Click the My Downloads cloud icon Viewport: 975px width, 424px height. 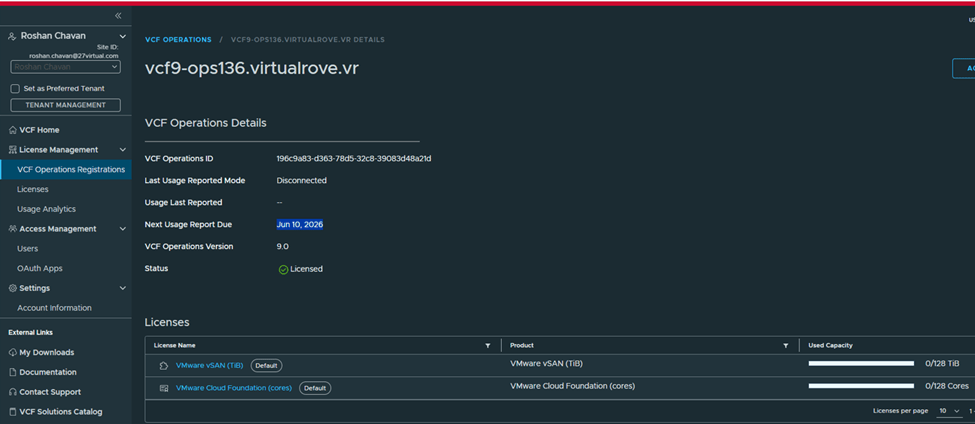coord(12,353)
